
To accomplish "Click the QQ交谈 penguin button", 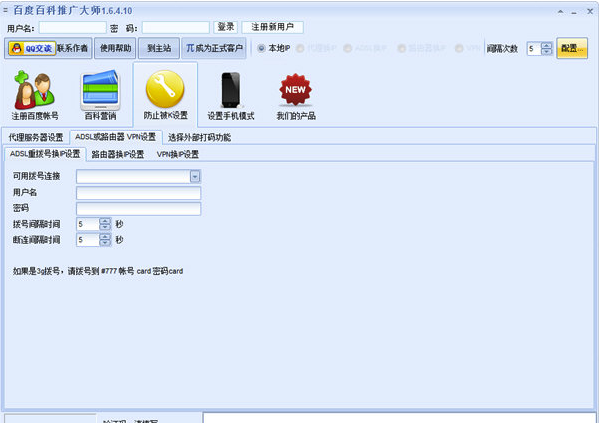I will [x=32, y=48].
